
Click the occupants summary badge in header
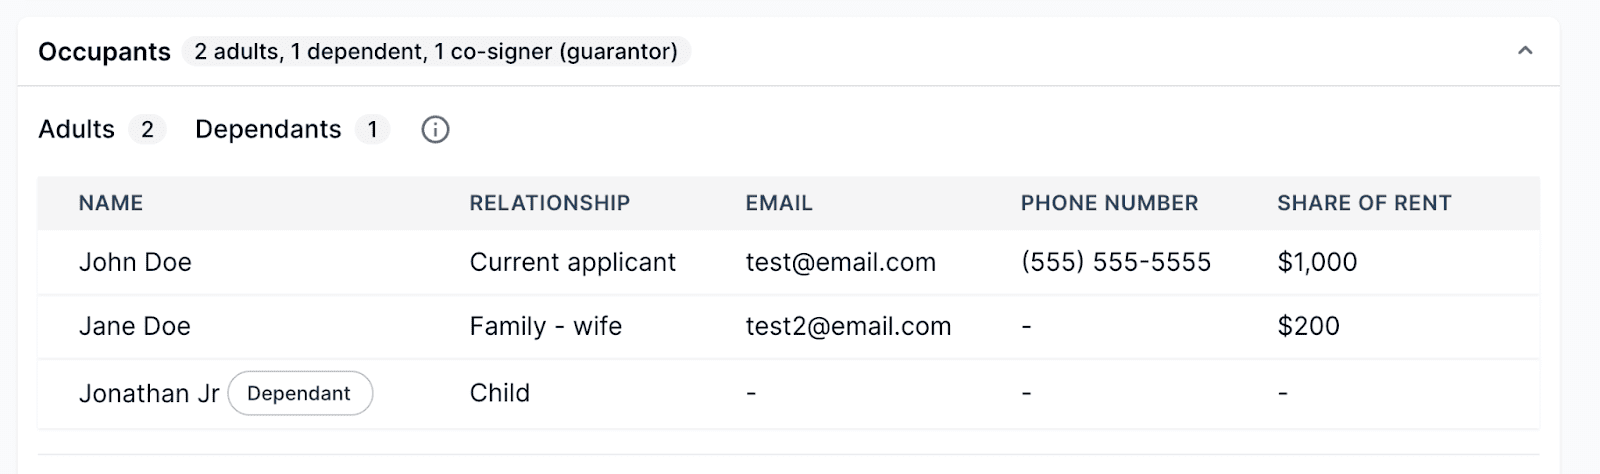pos(436,52)
